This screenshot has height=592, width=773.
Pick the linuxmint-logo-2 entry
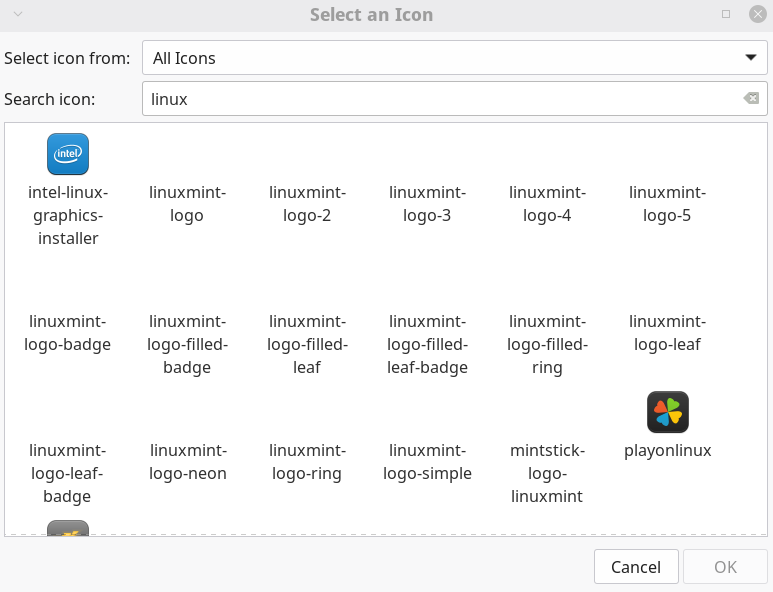coord(308,203)
